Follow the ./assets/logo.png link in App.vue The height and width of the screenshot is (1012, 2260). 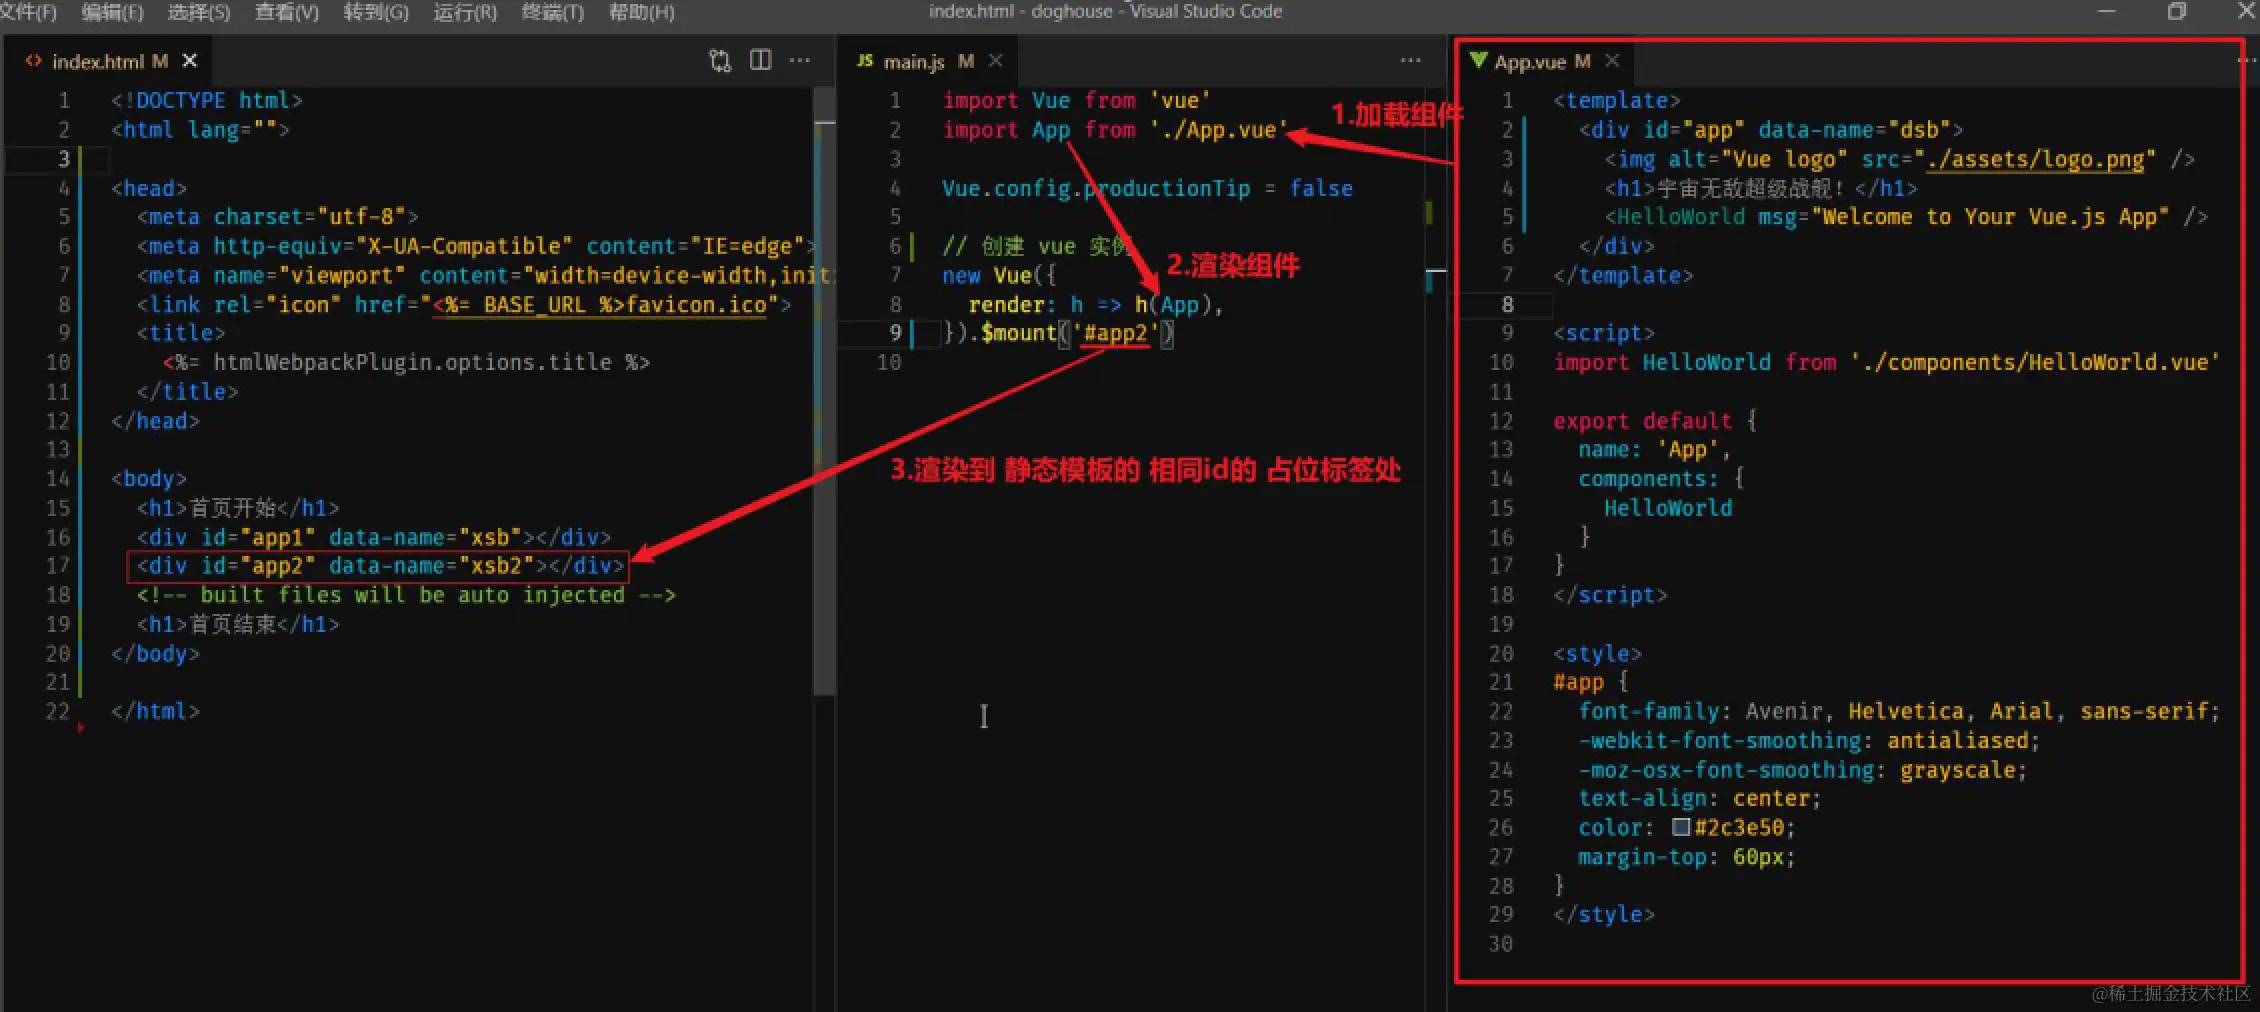coord(2034,159)
